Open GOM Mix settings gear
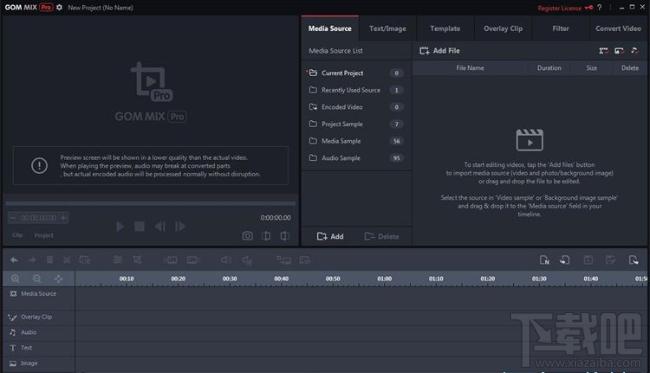This screenshot has width=650, height=373. [x=59, y=7]
